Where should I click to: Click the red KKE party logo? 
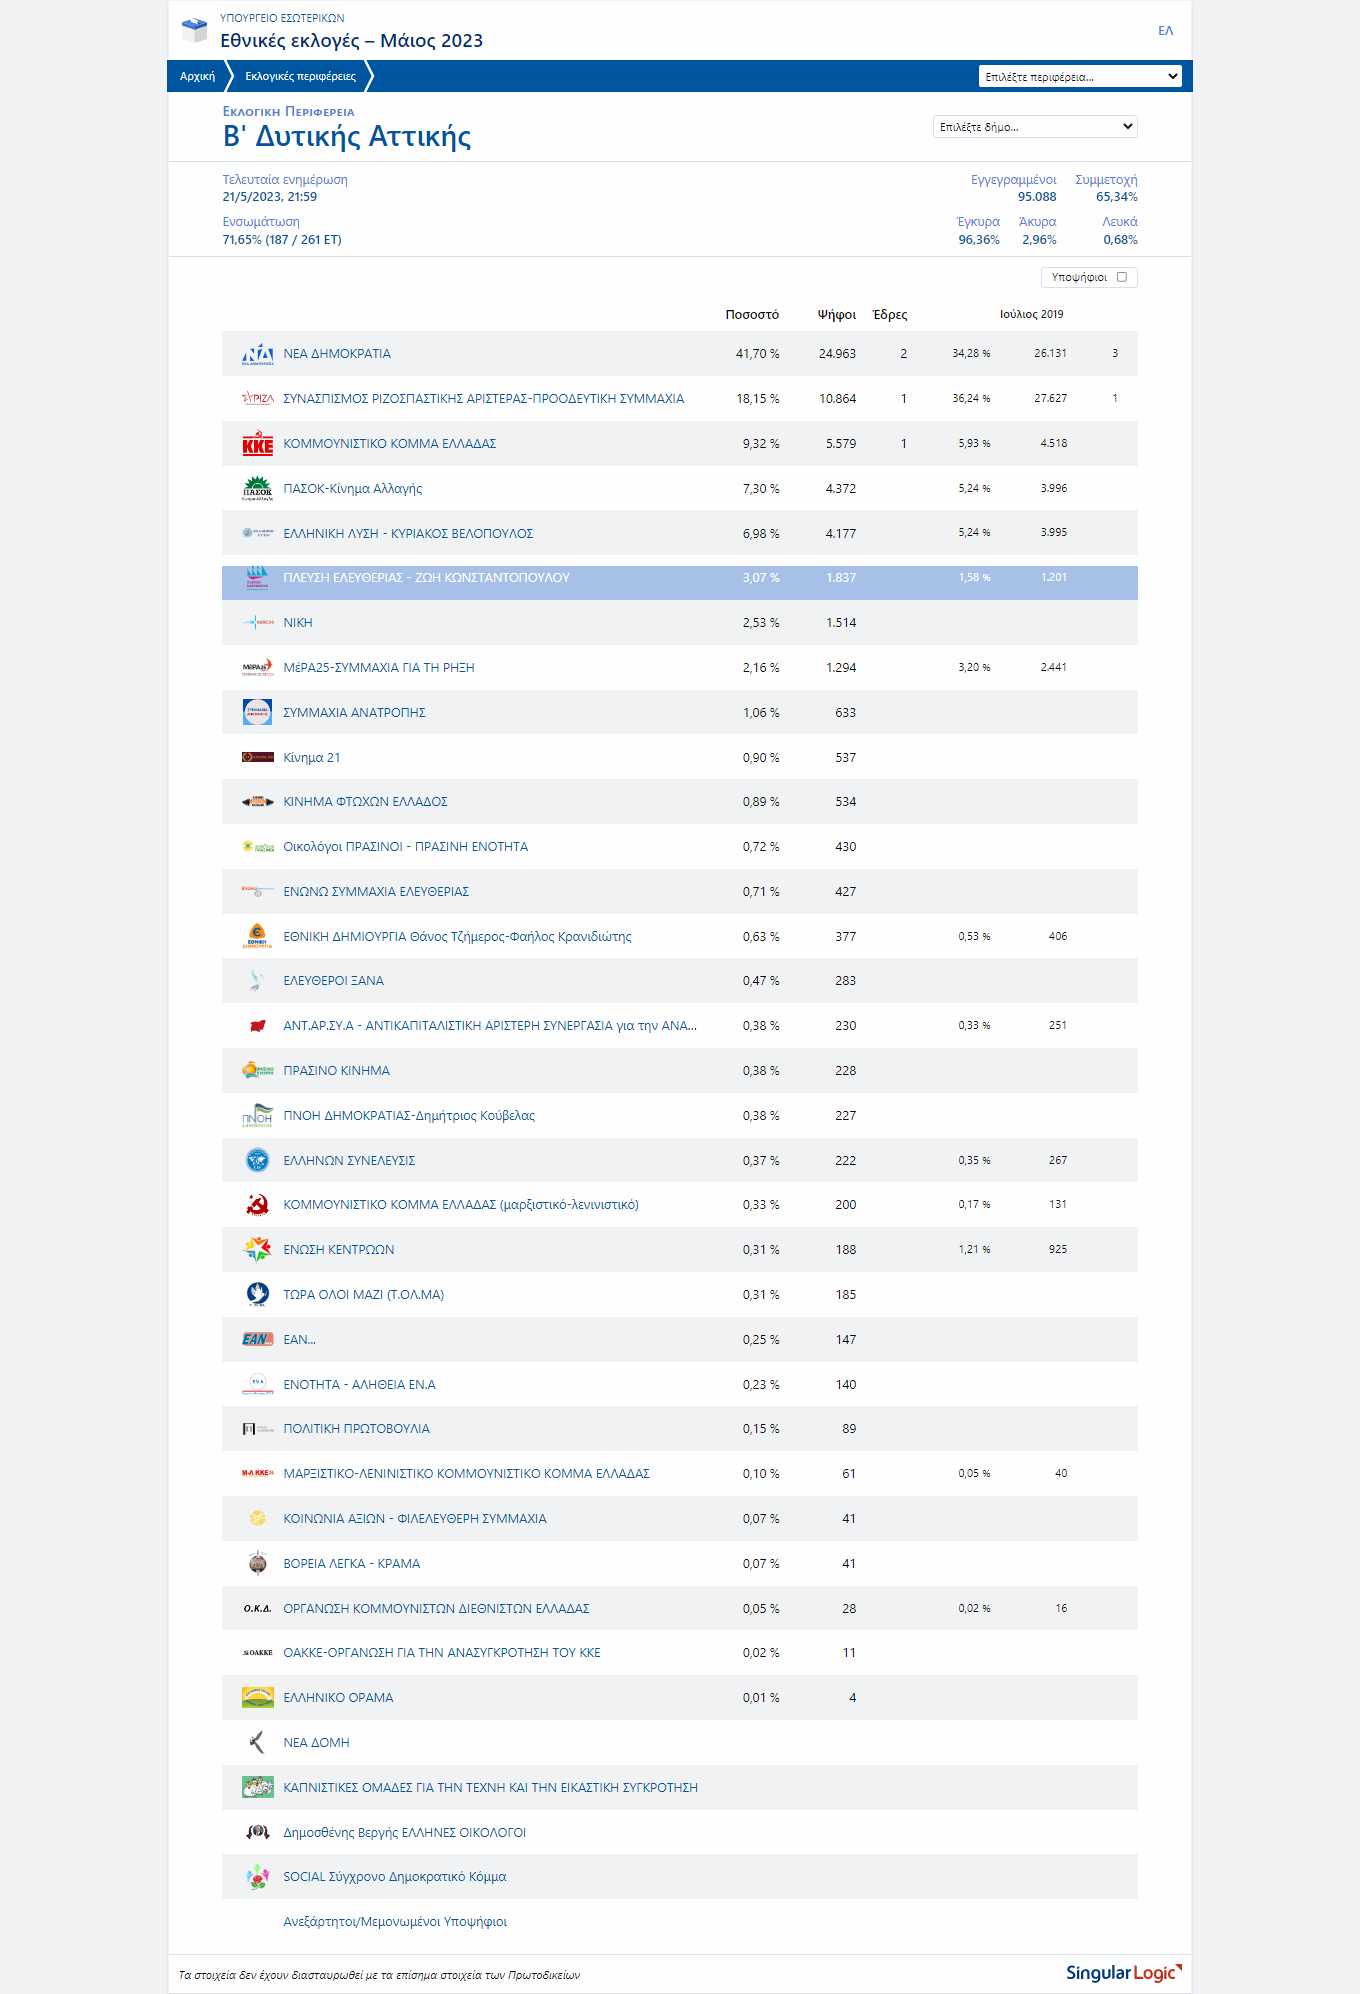[x=257, y=444]
